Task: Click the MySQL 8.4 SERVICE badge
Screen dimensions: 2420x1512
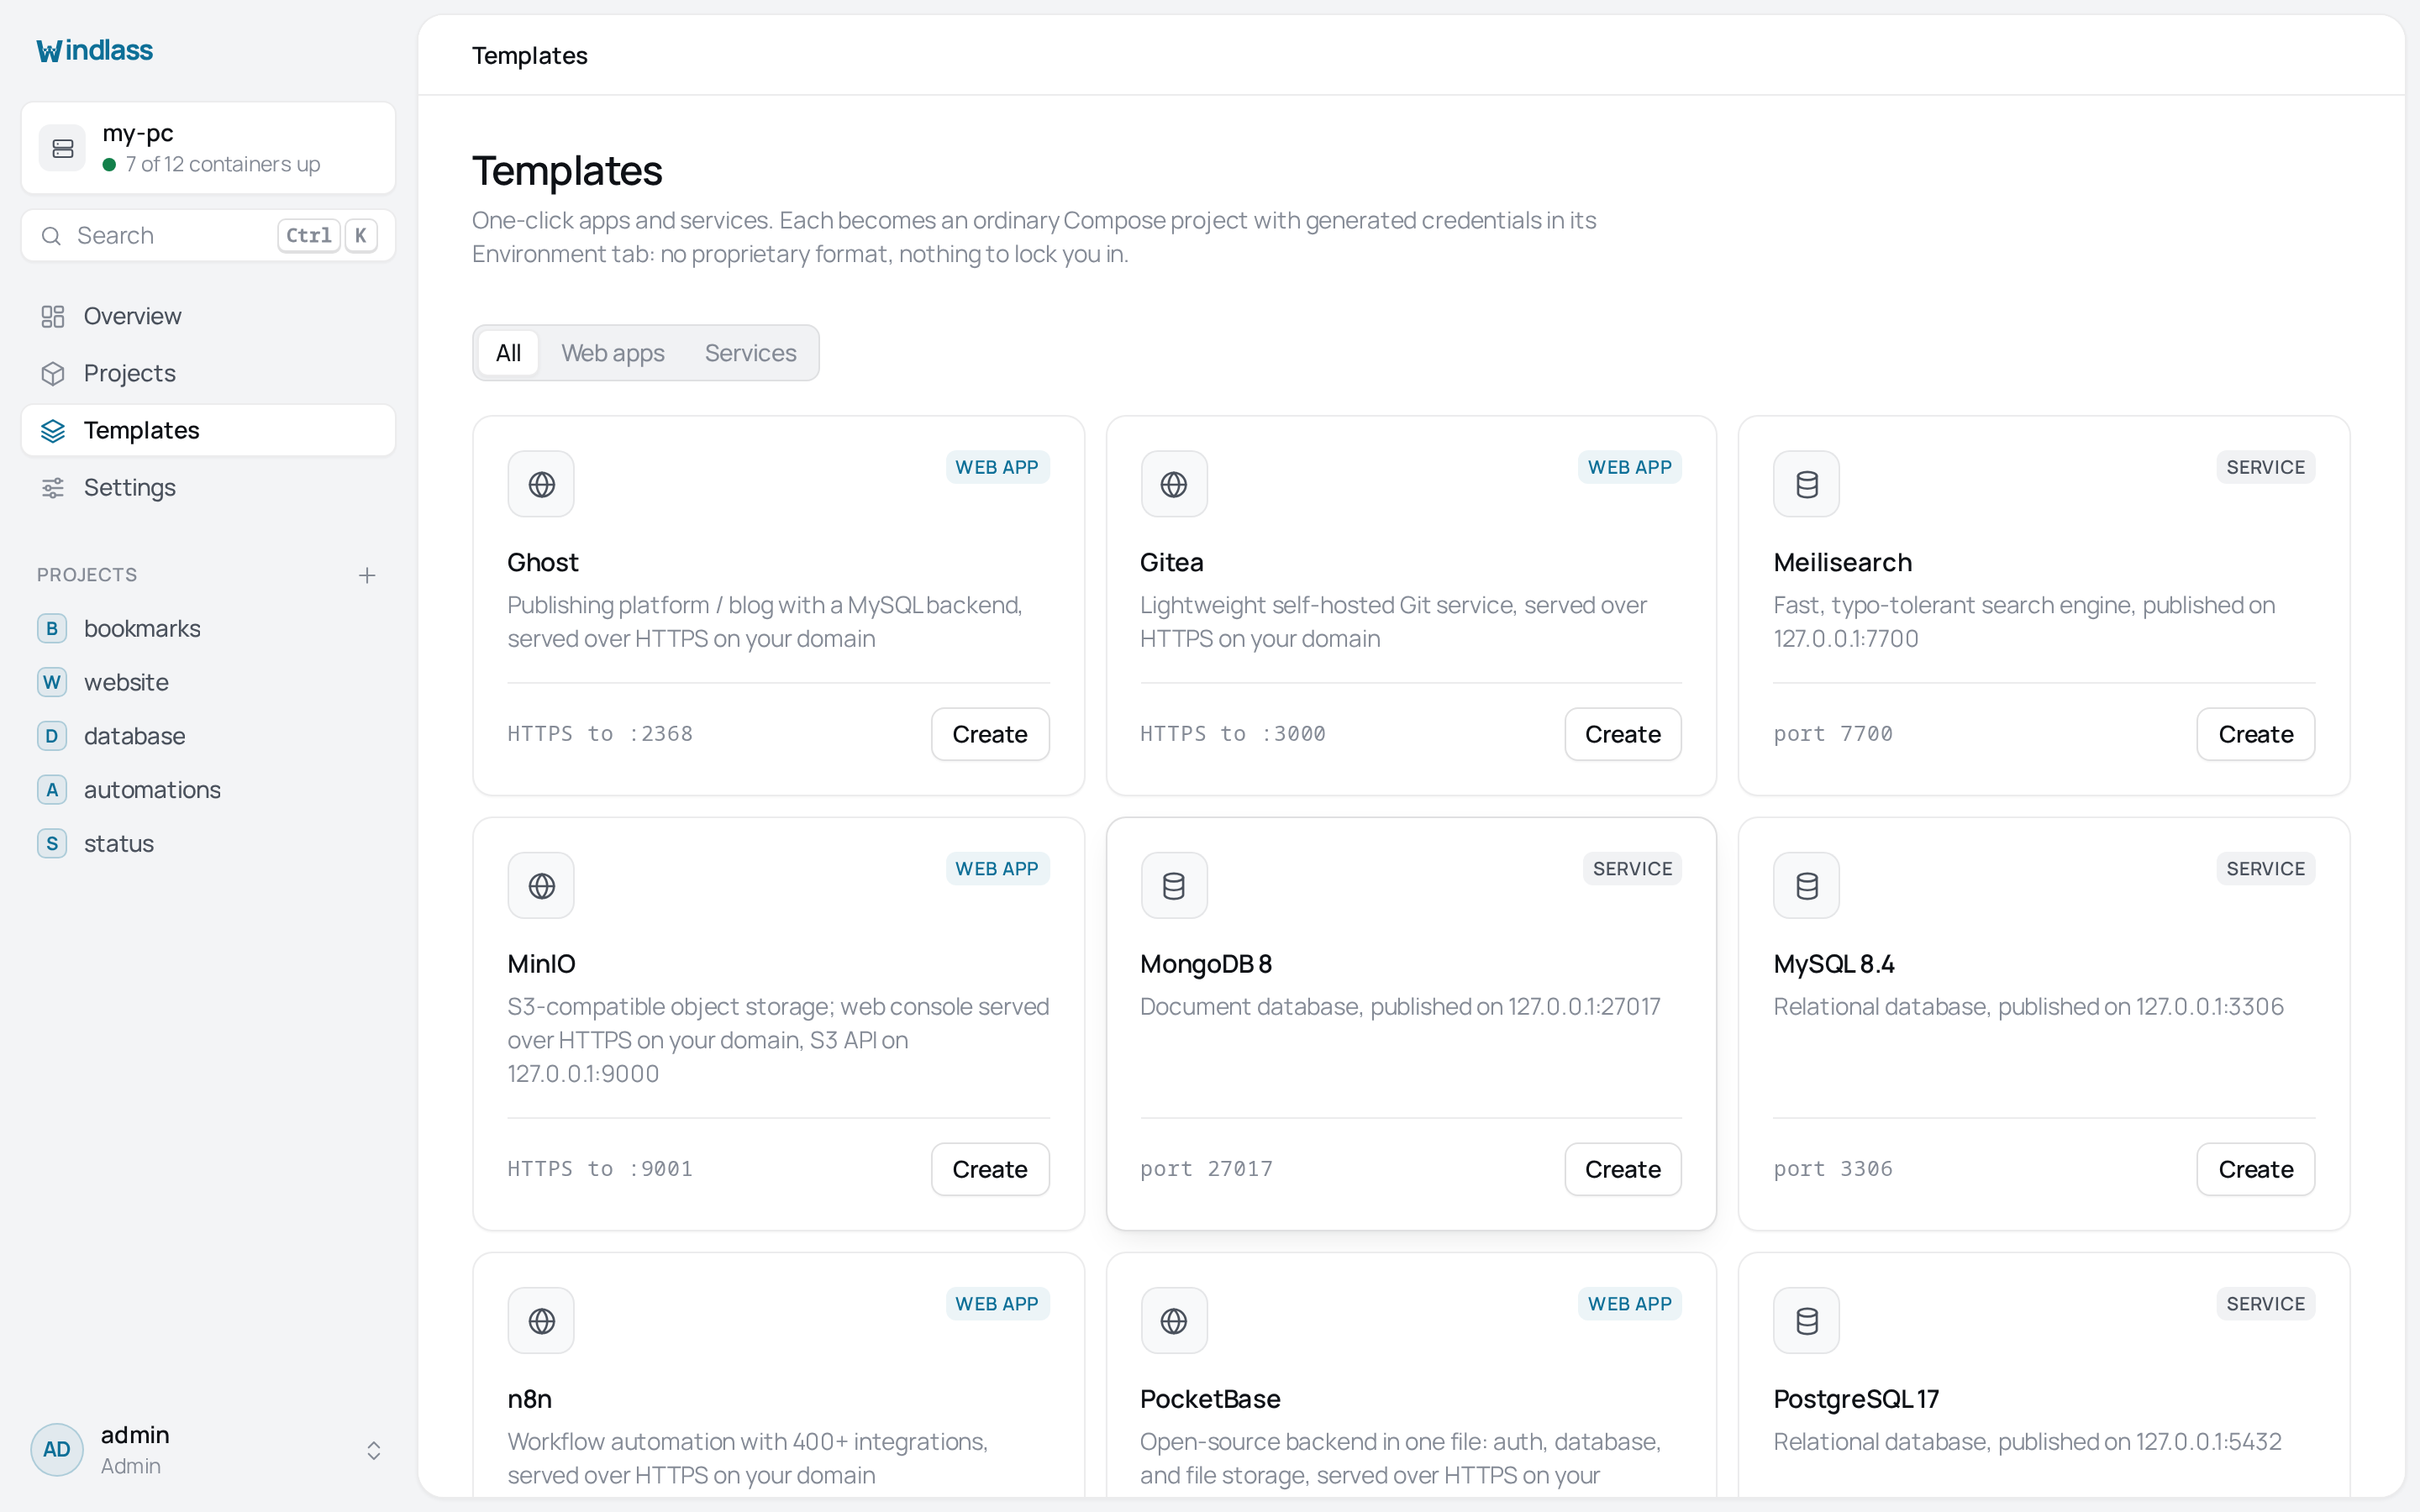Action: [x=2265, y=869]
